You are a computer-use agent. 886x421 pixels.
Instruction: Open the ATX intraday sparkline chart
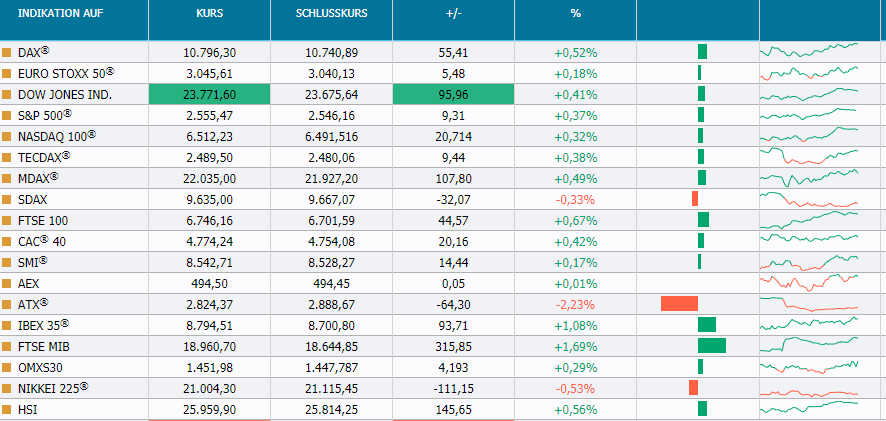(808, 304)
